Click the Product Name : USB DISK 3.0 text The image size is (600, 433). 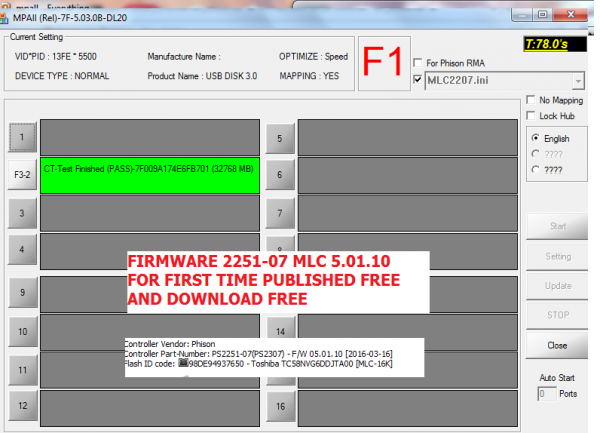202,76
